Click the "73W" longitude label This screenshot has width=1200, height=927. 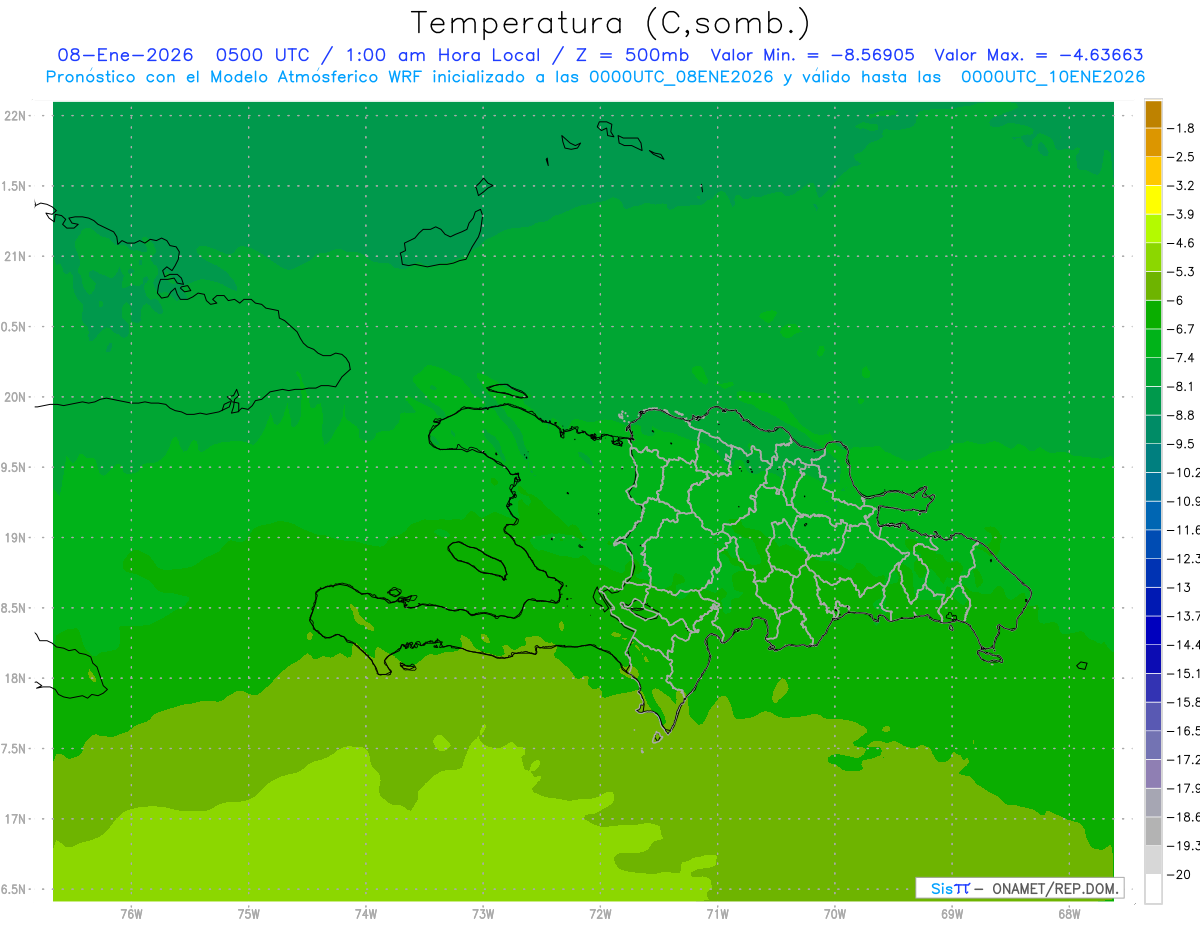coord(483,914)
